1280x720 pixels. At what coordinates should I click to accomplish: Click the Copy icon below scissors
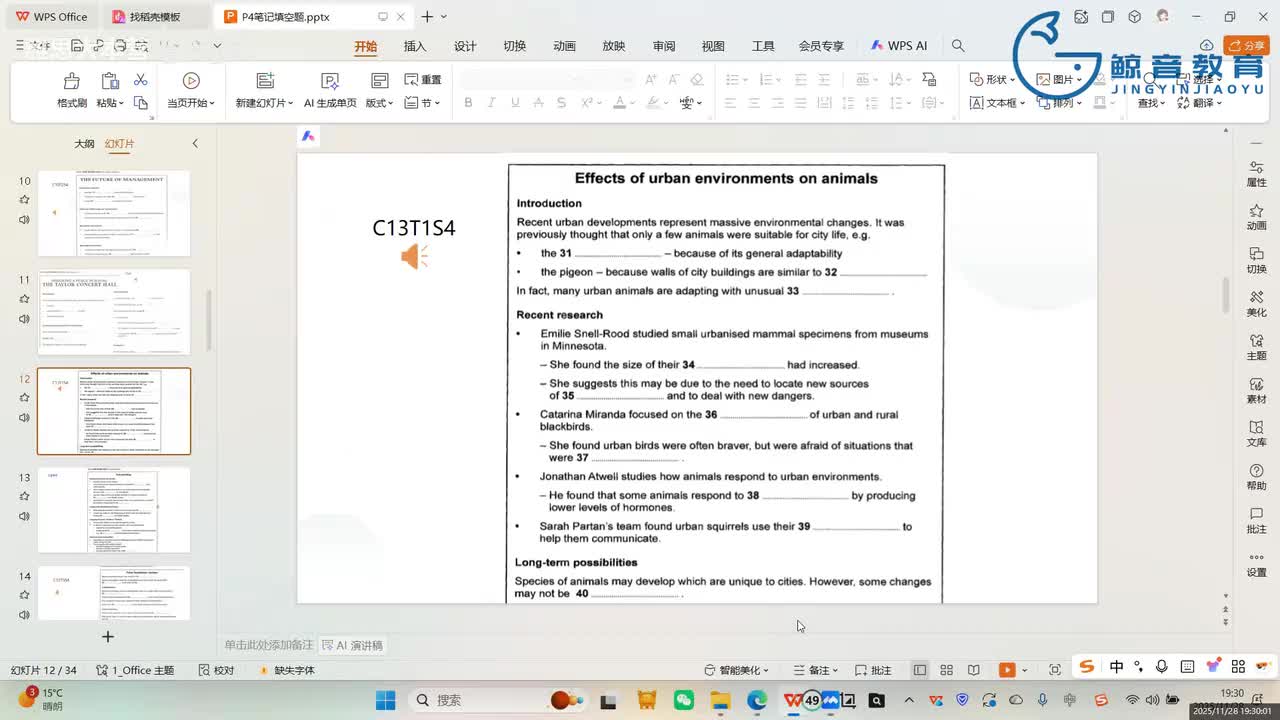140,103
